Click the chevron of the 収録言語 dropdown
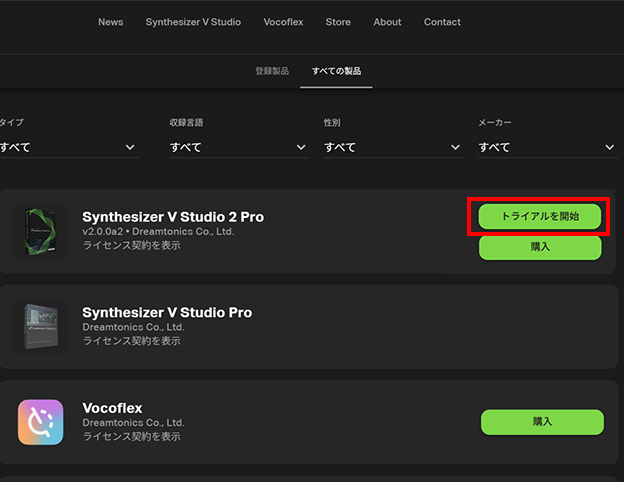The height and width of the screenshot is (482, 624). pos(301,148)
